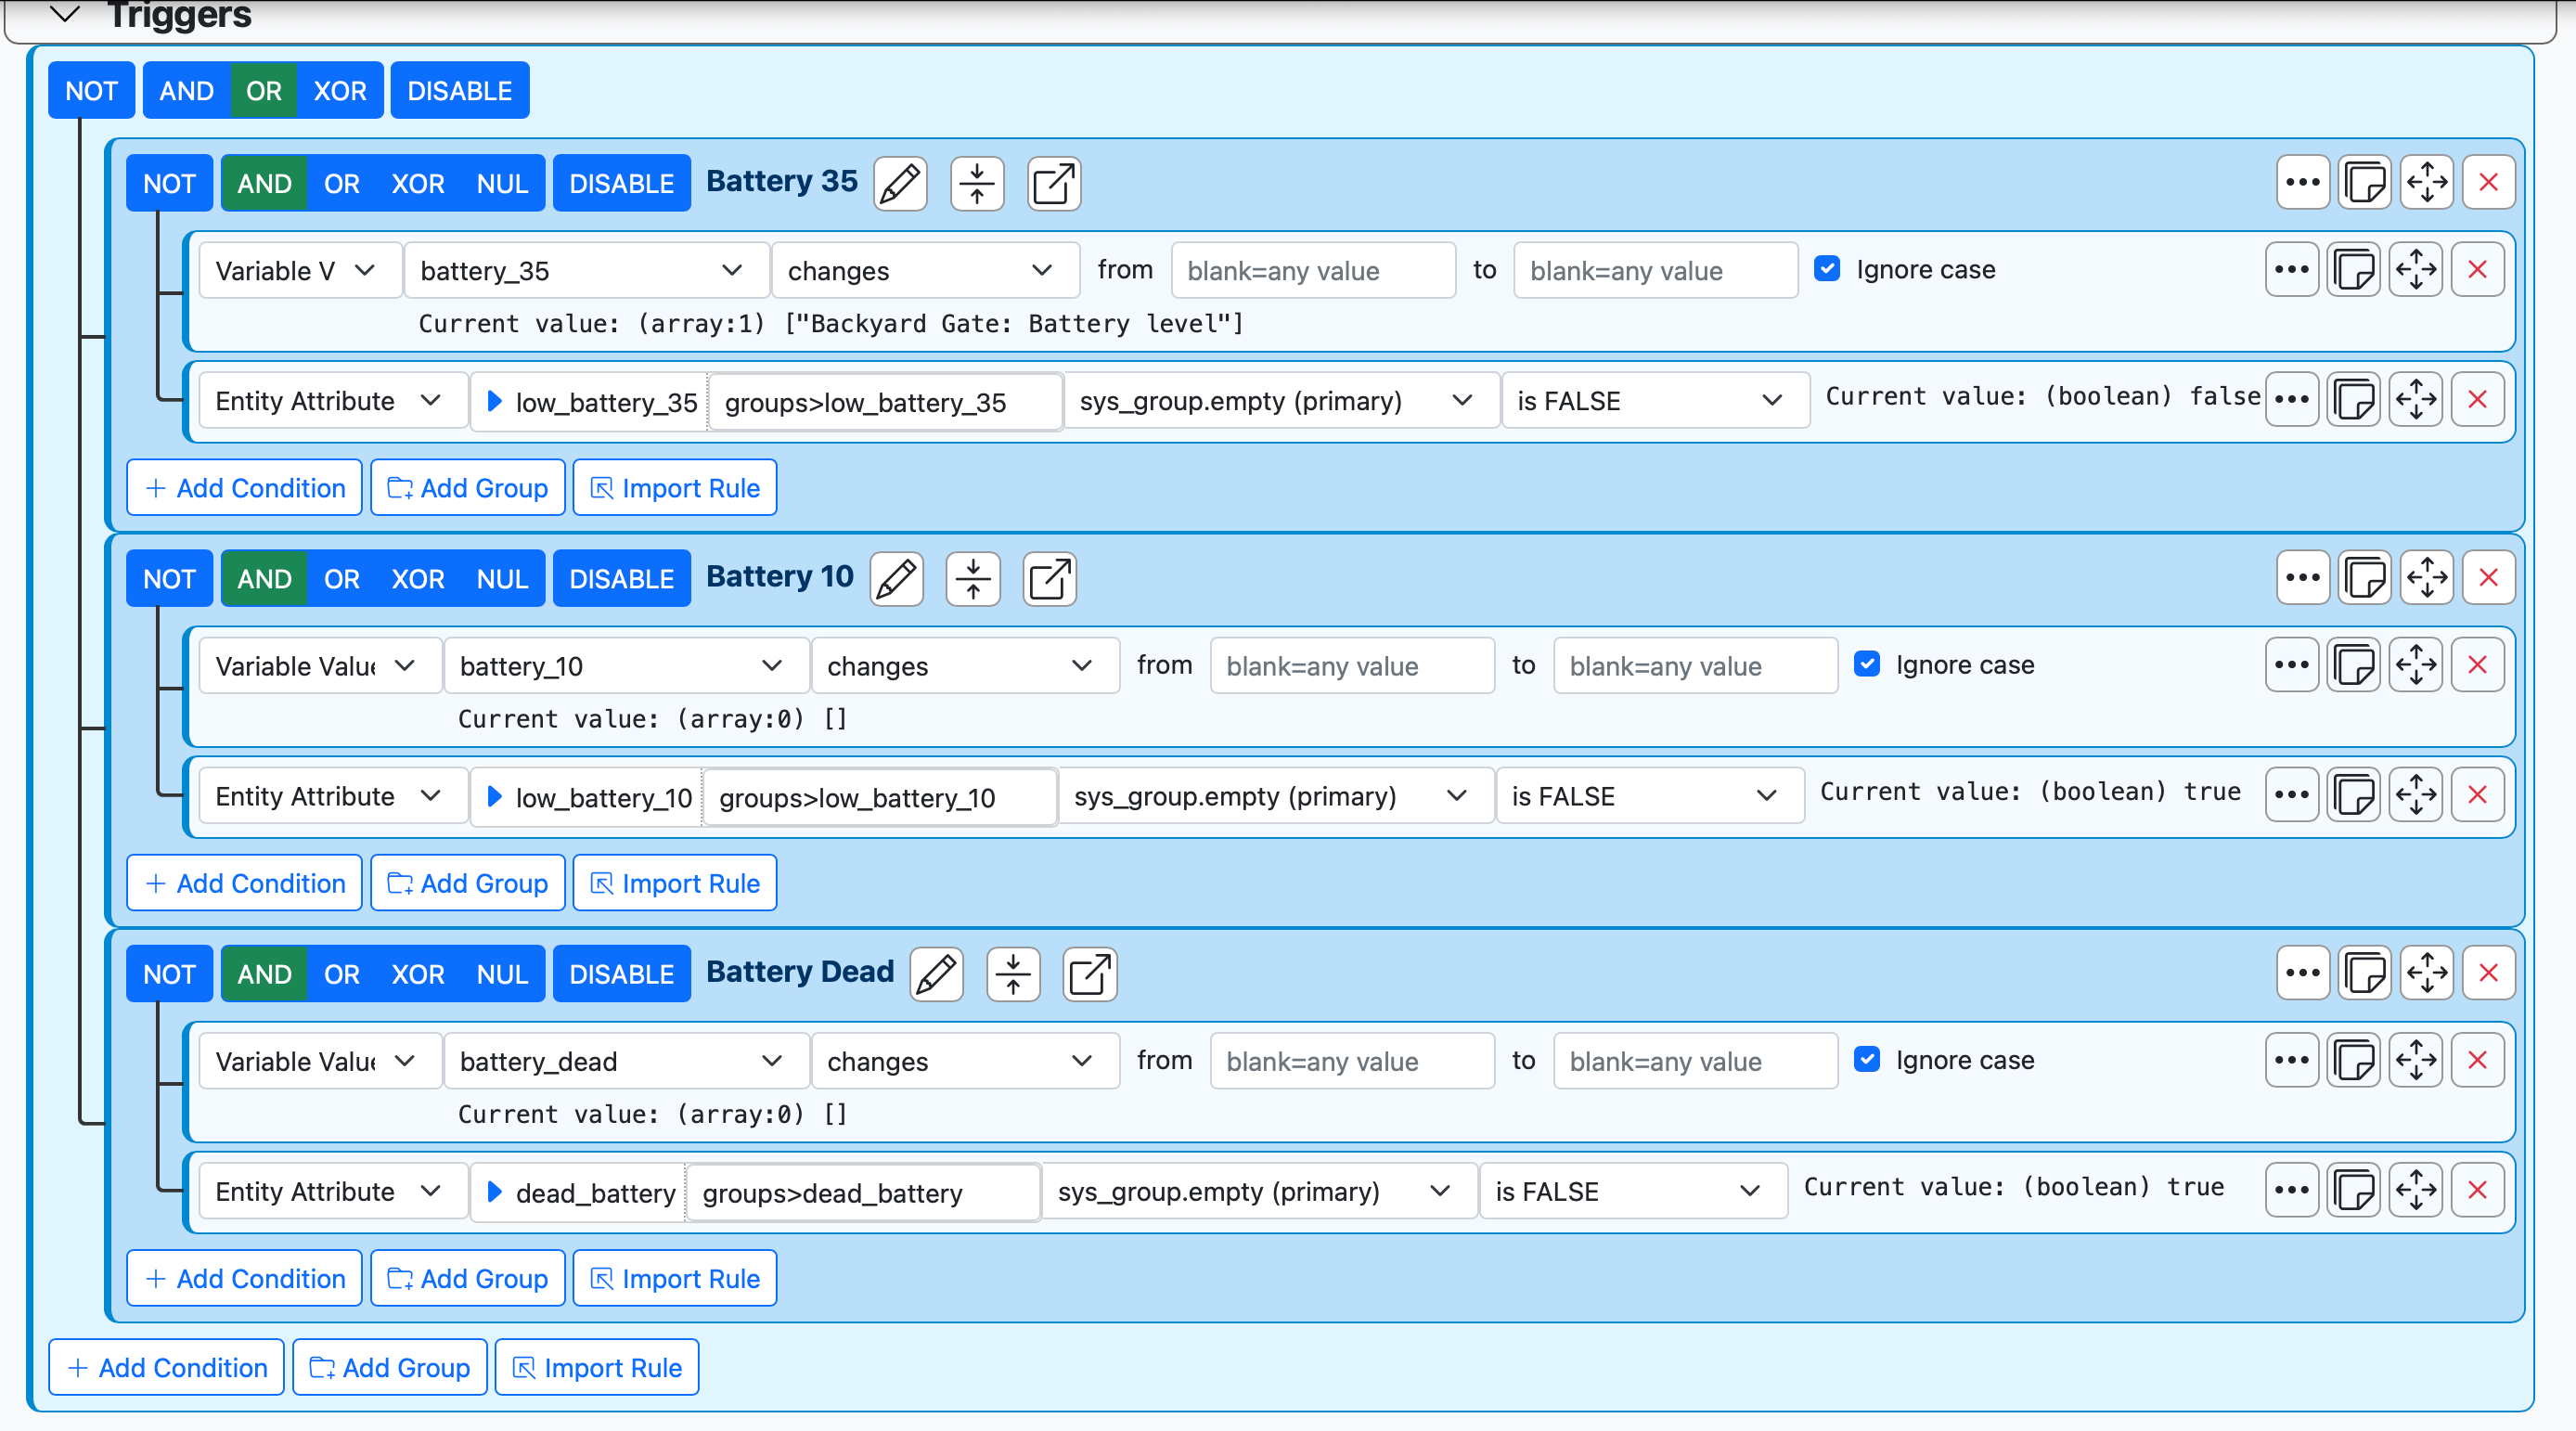Set Battery 35 group operator to OR
Screen dimensions: 2576x1431
tap(341, 184)
